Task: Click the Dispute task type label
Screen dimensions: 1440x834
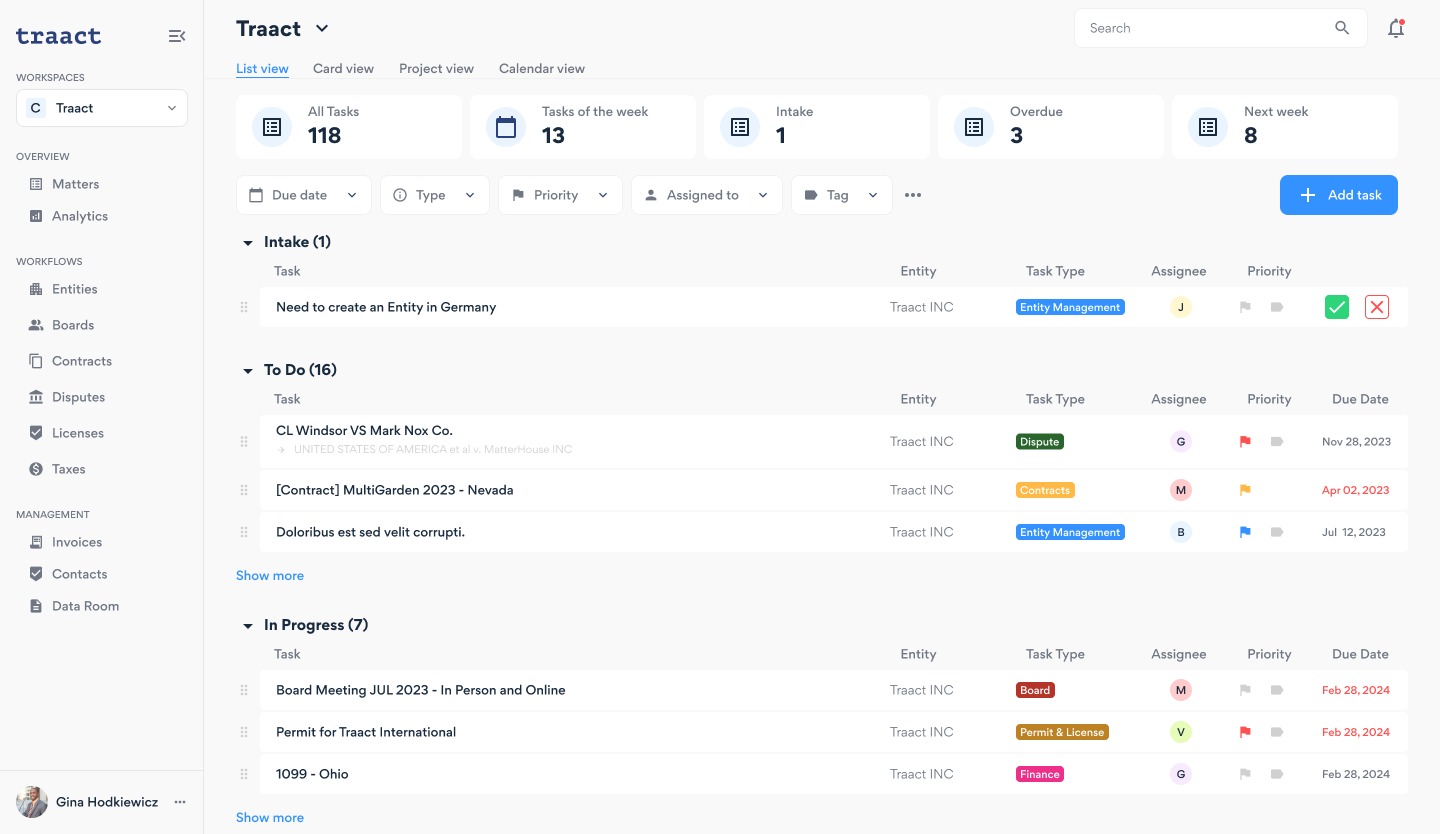Action: pos(1039,441)
